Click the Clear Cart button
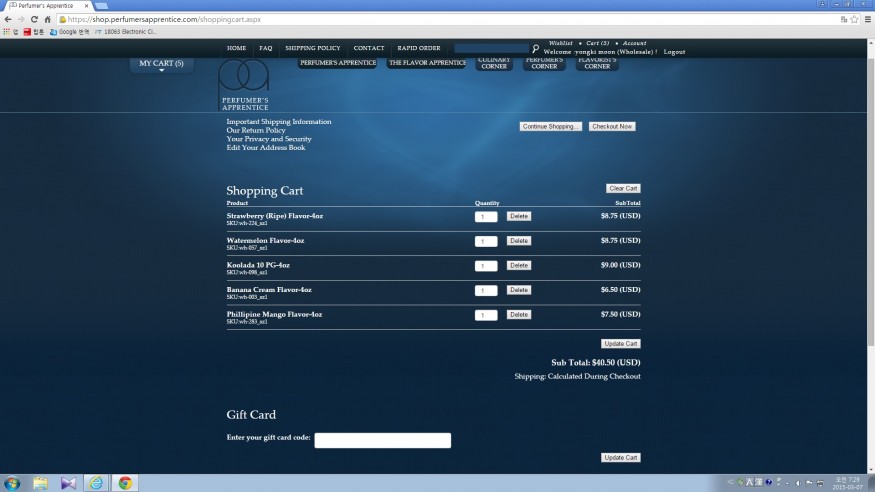Image resolution: width=875 pixels, height=492 pixels. point(623,189)
